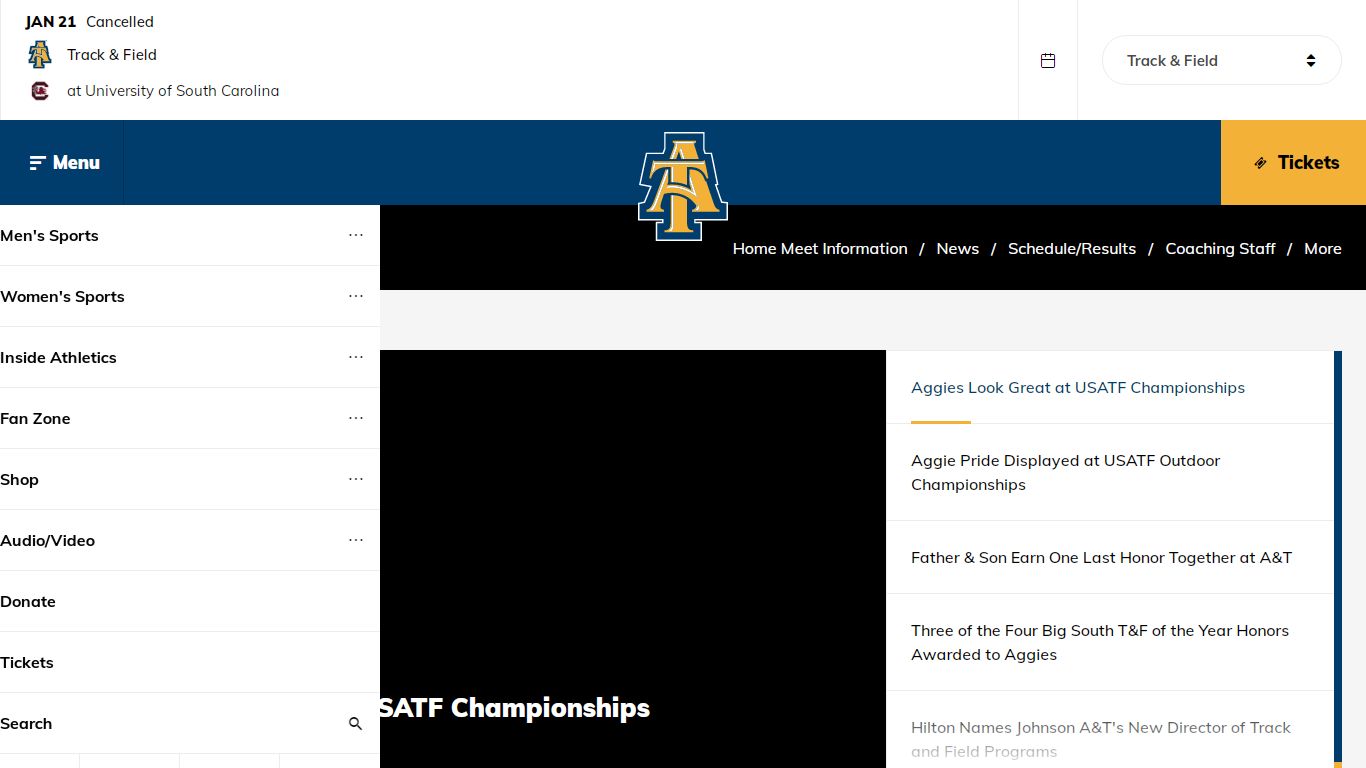Click the South Carolina Gamecocks logo
The width and height of the screenshot is (1366, 768).
(39, 90)
